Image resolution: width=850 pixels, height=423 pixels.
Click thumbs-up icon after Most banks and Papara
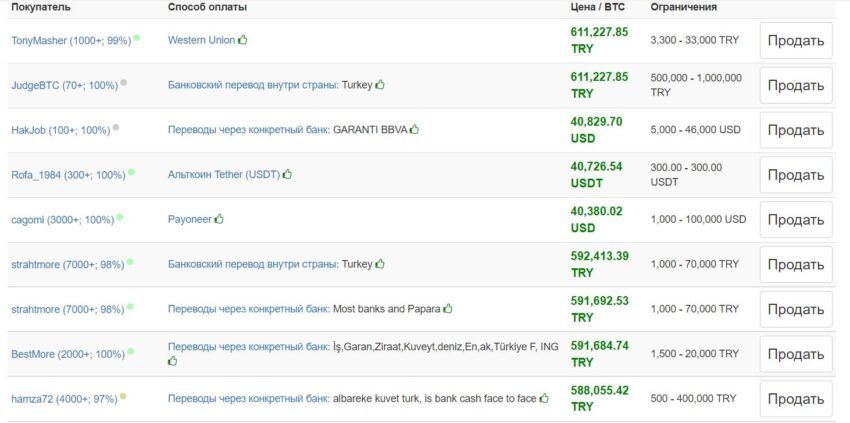click(447, 309)
